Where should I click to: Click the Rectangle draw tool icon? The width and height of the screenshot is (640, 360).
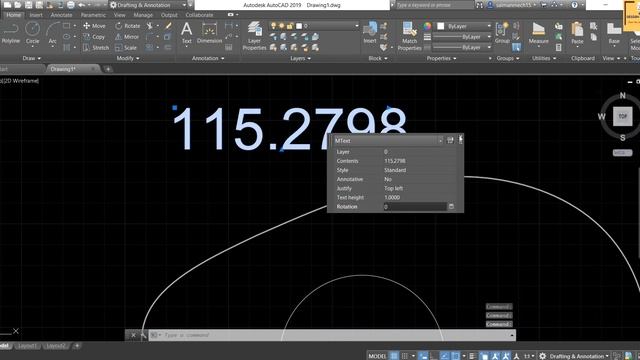(67, 26)
